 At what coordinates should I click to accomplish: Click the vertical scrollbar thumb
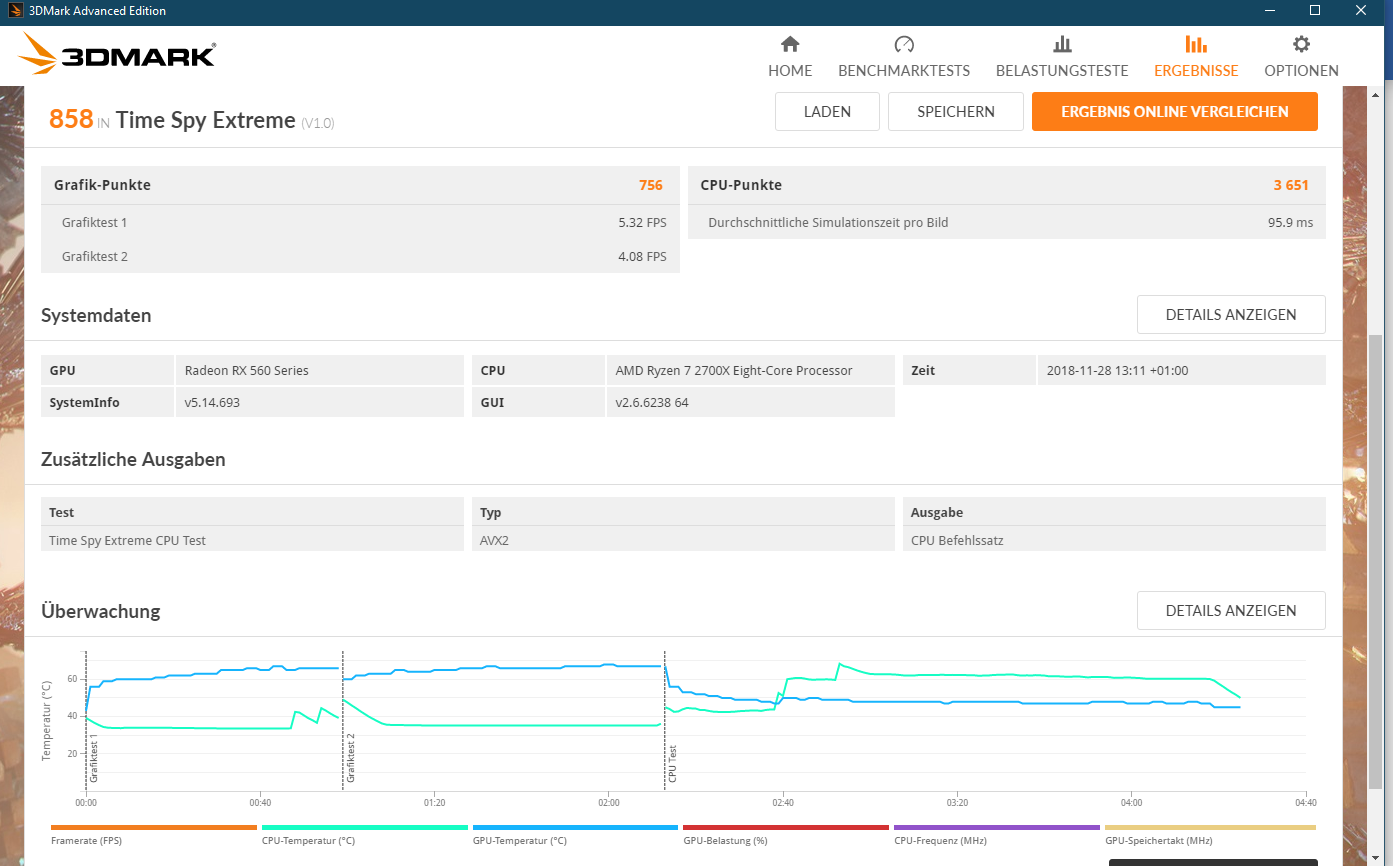point(1376,560)
